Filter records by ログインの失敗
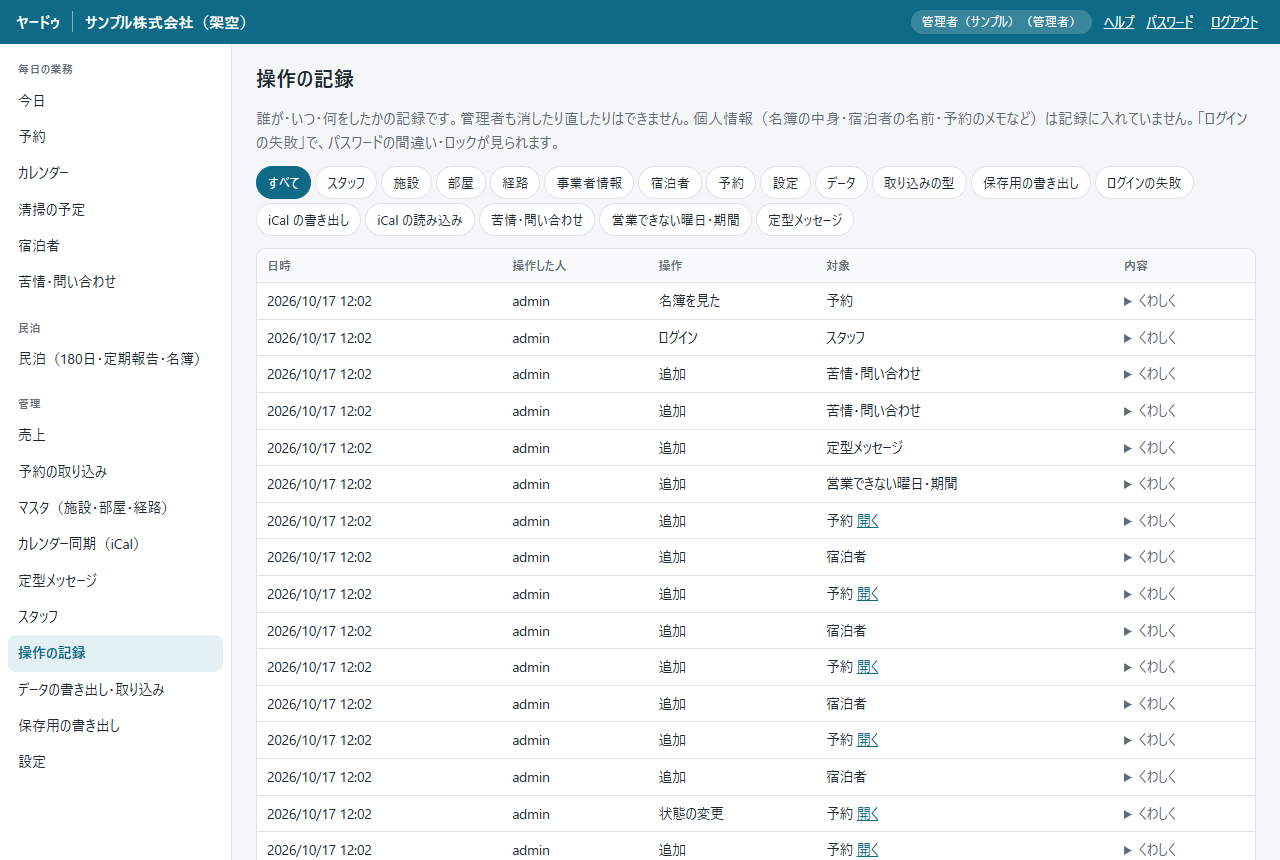 click(1144, 183)
